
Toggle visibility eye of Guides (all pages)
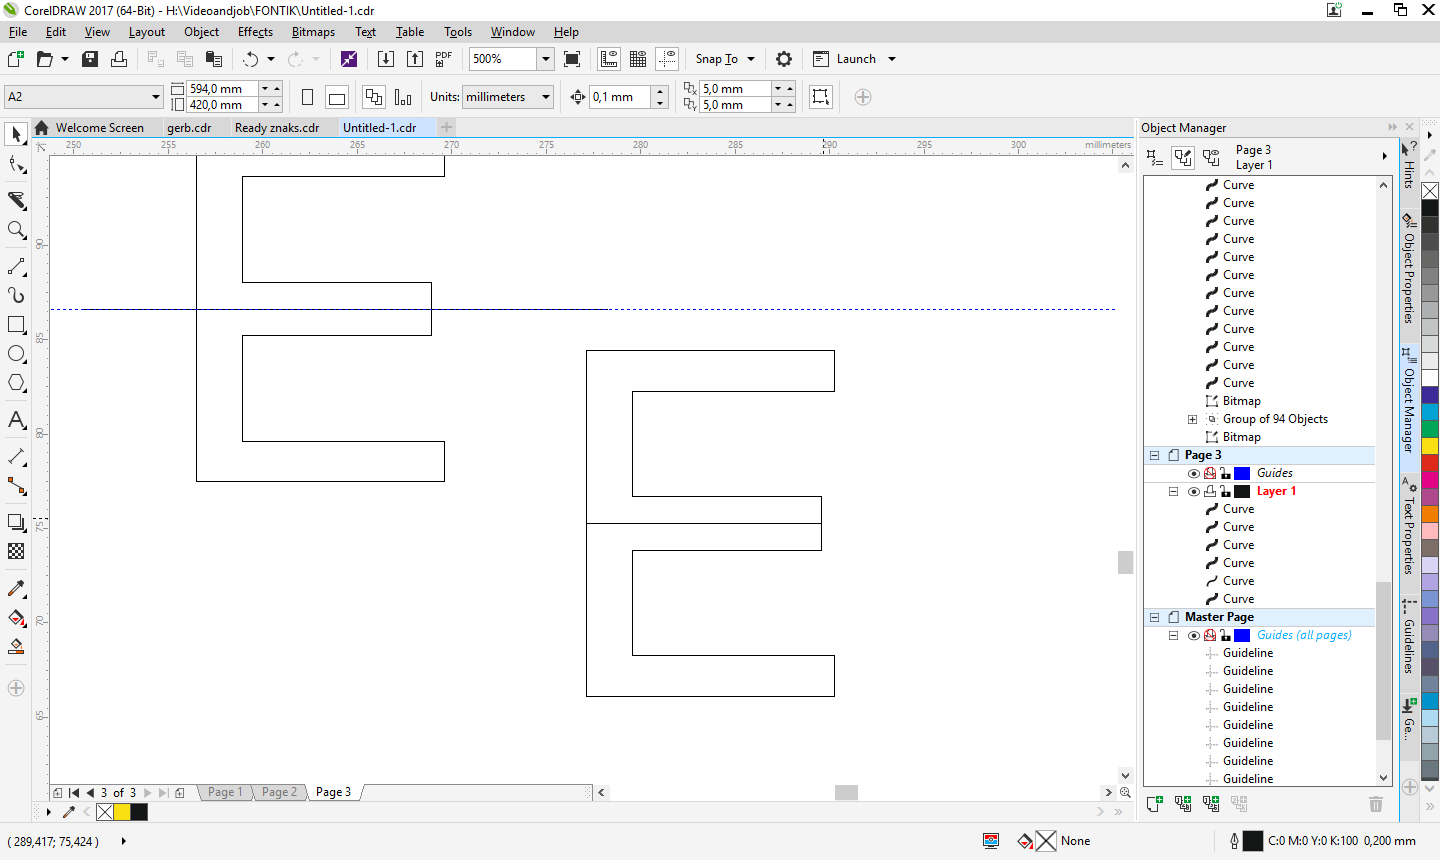[1193, 635]
